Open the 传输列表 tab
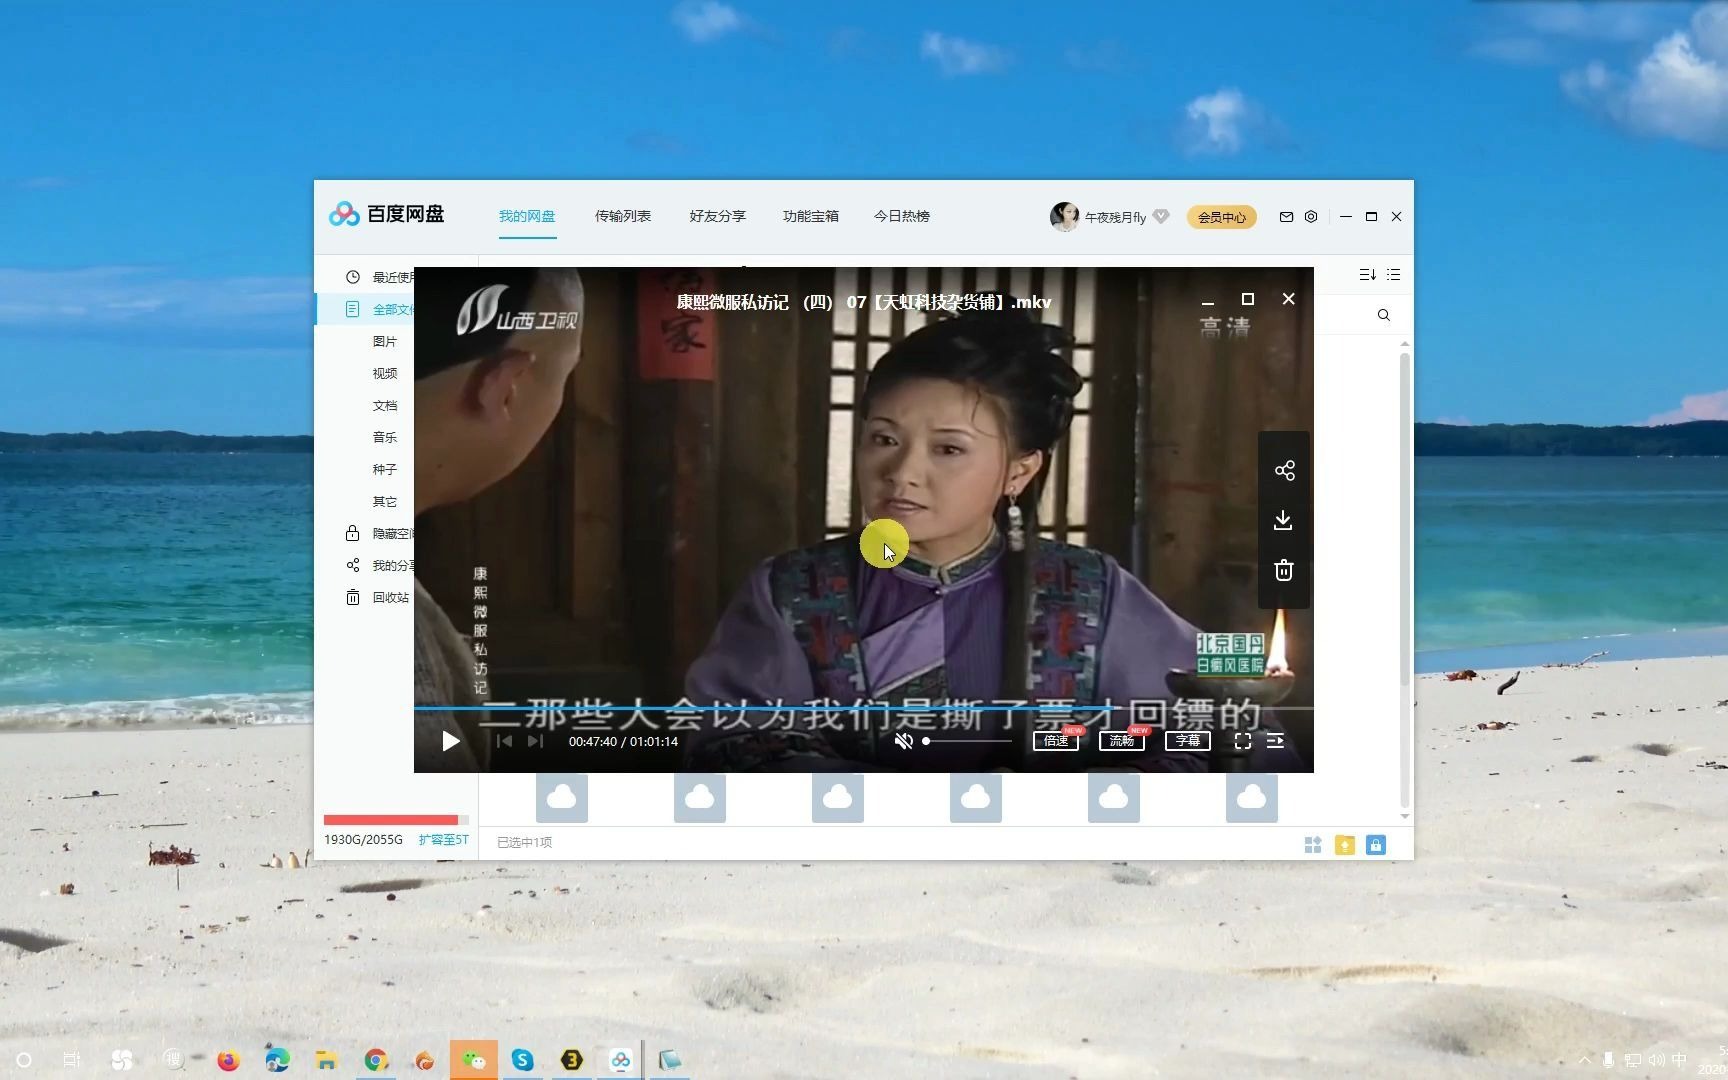The height and width of the screenshot is (1080, 1728). pyautogui.click(x=623, y=216)
